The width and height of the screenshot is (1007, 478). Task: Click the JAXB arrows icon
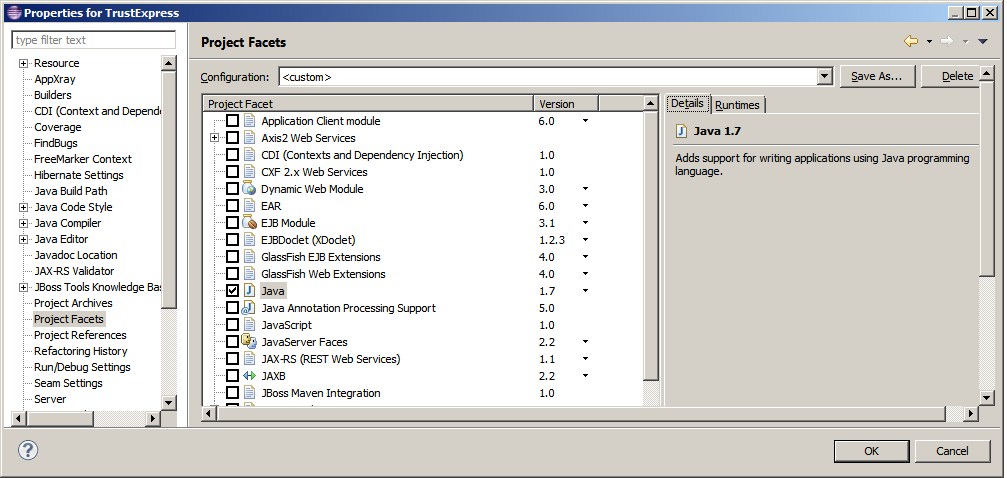pyautogui.click(x=250, y=376)
